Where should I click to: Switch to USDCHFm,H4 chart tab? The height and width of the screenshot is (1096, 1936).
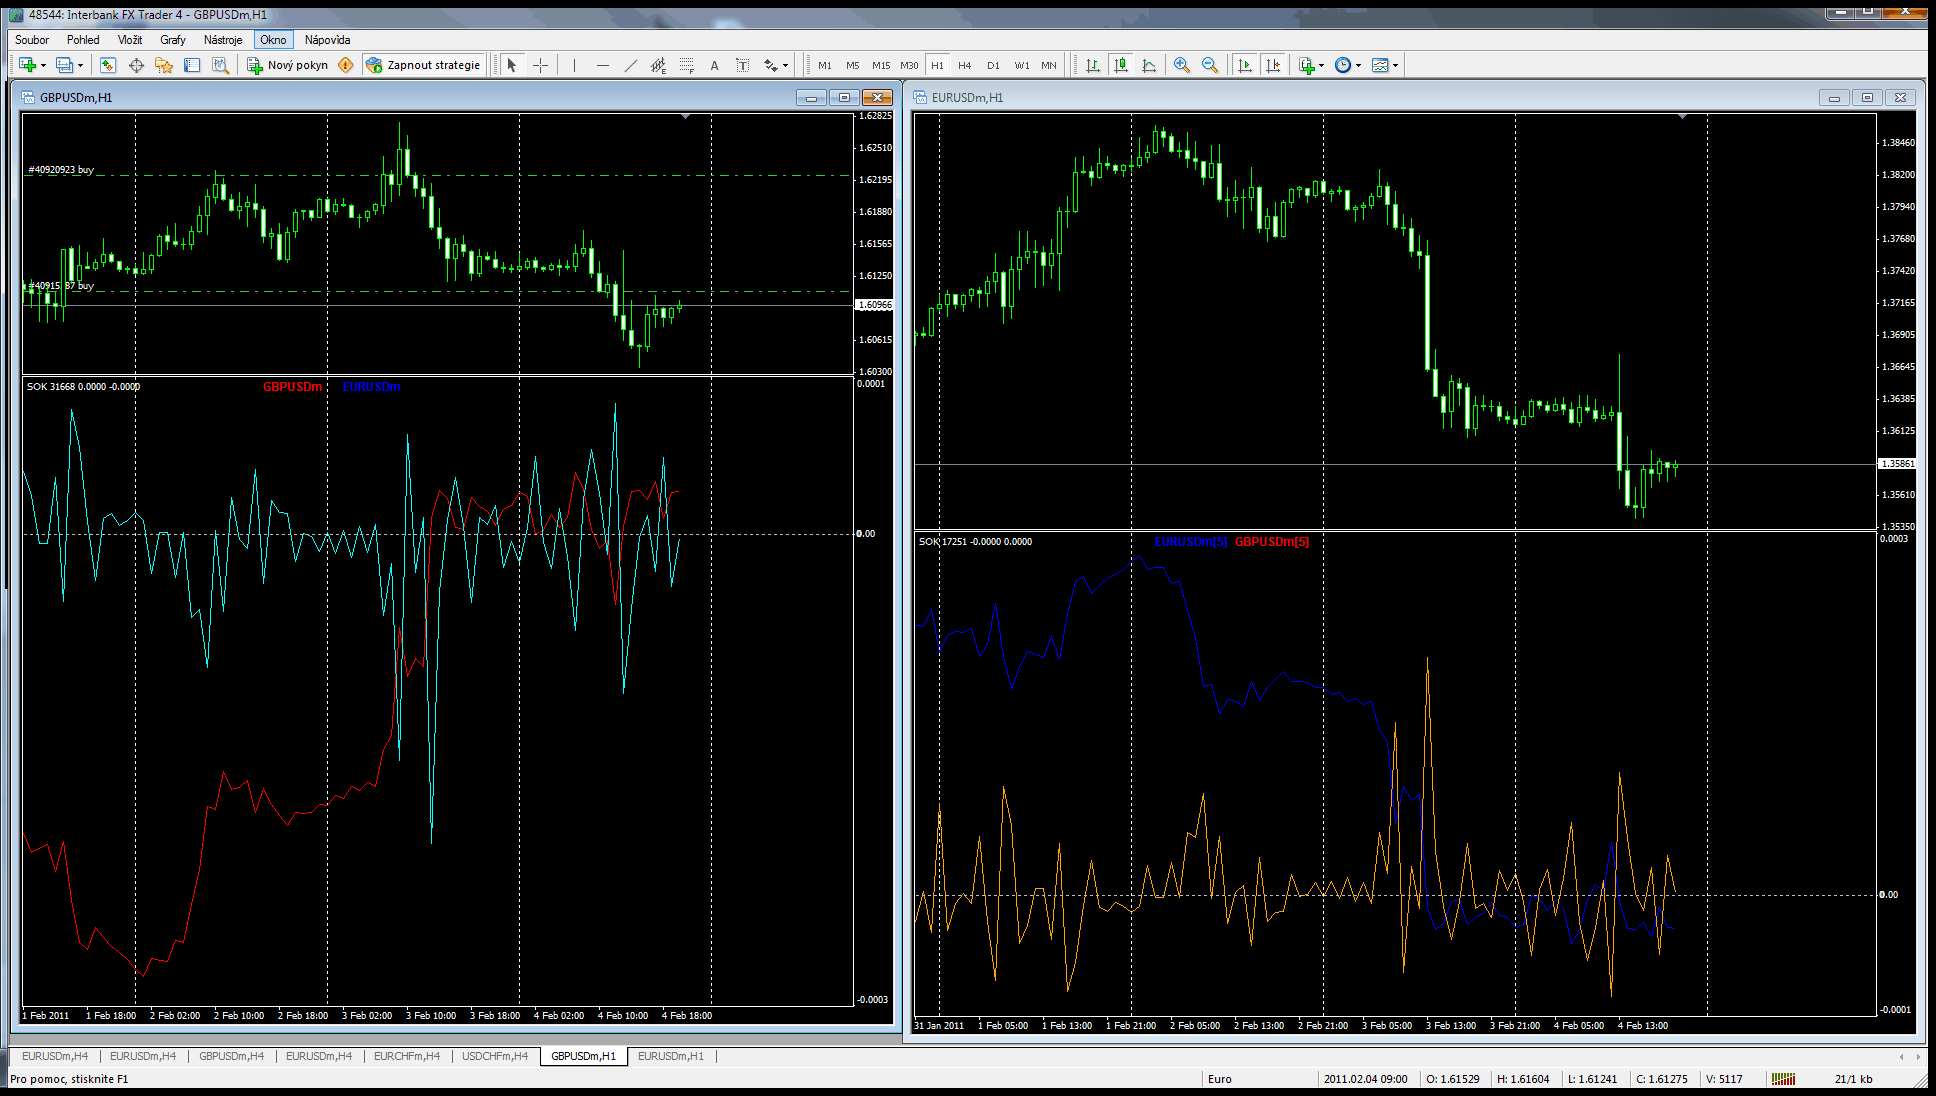[x=495, y=1056]
